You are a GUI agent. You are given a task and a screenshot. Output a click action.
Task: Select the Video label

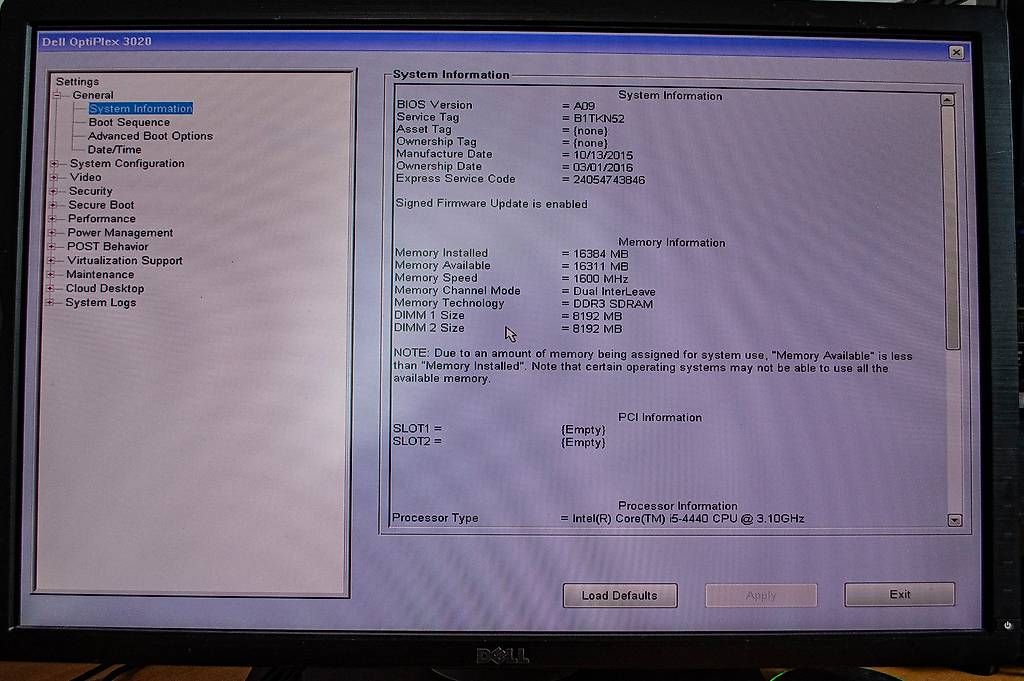(x=86, y=177)
